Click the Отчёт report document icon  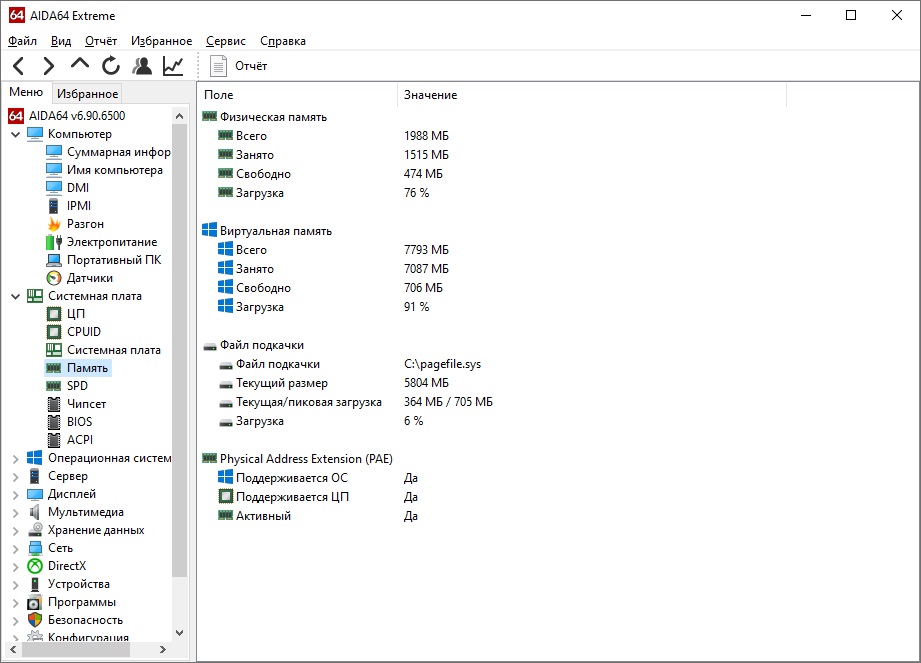[219, 66]
